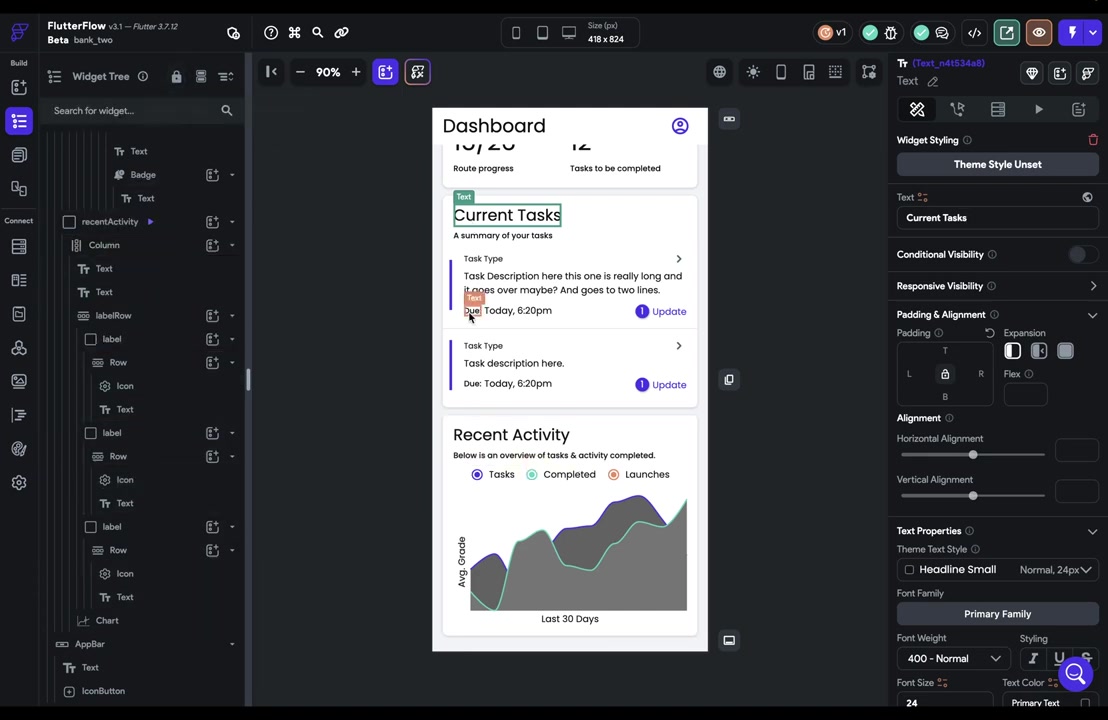Switch to the animations play tab
Screen dimensions: 1108x720
click(1039, 110)
